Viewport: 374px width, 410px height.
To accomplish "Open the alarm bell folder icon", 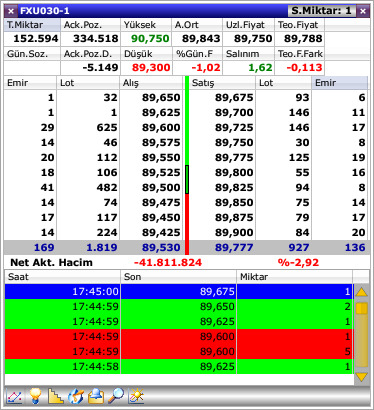I will pyautogui.click(x=96, y=396).
